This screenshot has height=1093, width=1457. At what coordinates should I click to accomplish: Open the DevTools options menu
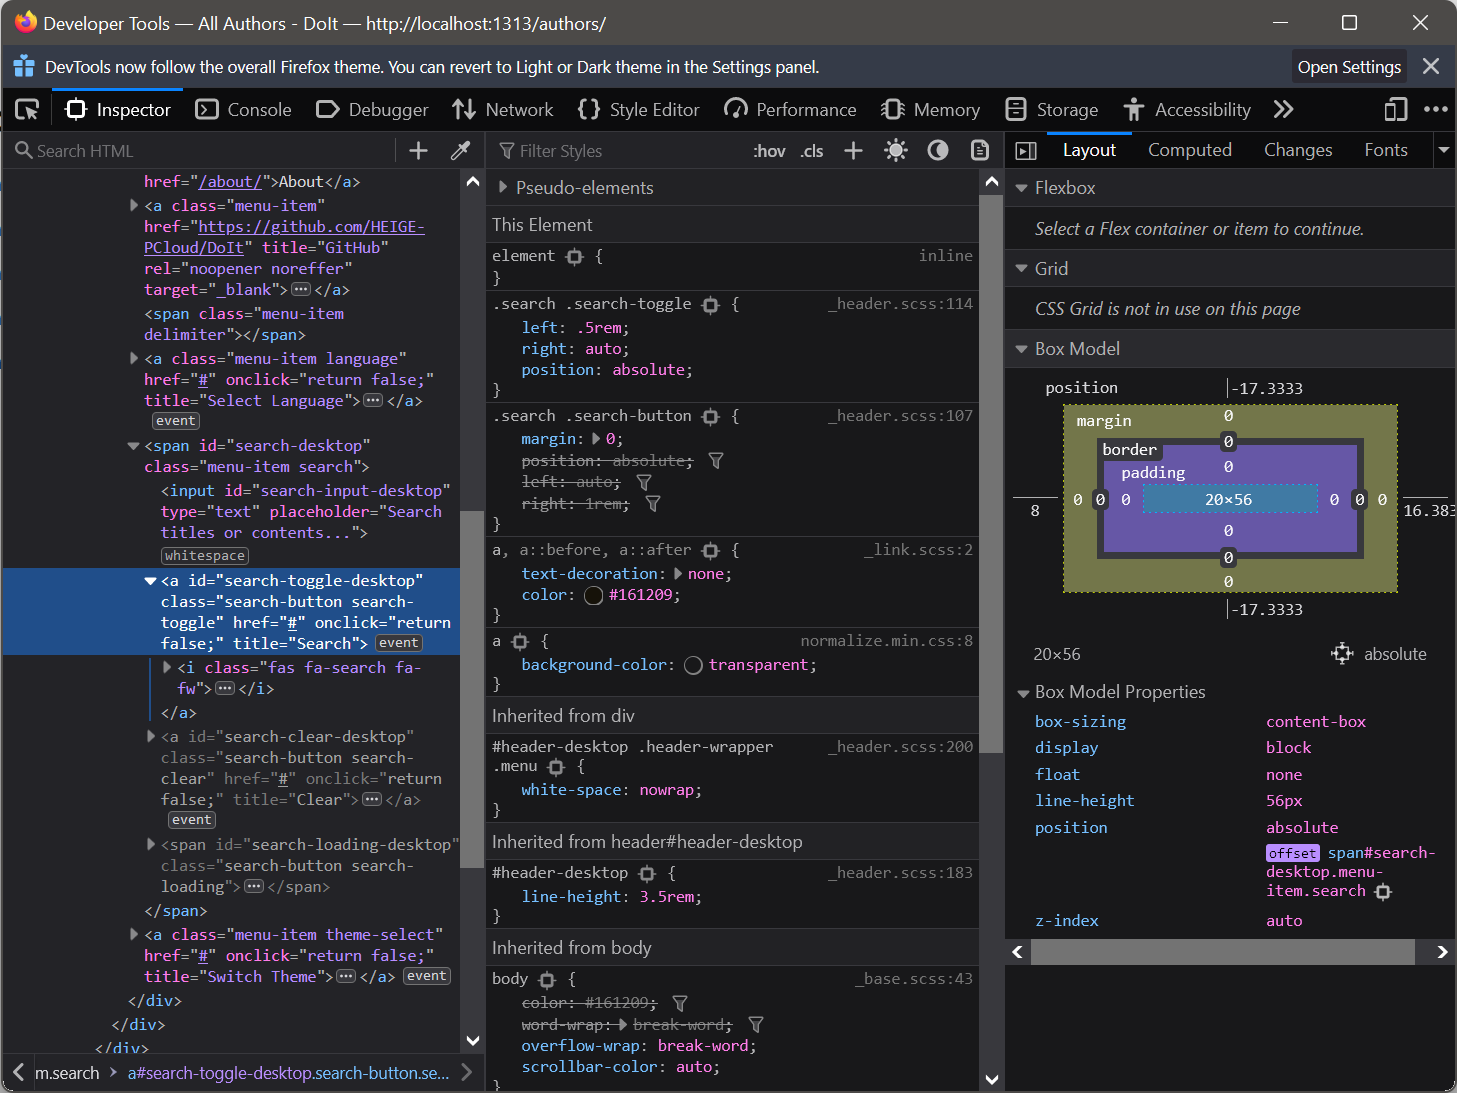coord(1435,110)
